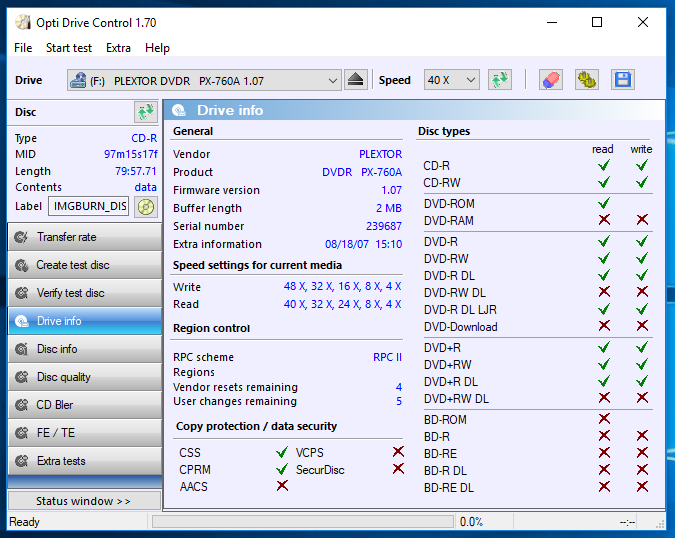Click the RPC II scheme value
This screenshot has width=675, height=538.
click(387, 357)
